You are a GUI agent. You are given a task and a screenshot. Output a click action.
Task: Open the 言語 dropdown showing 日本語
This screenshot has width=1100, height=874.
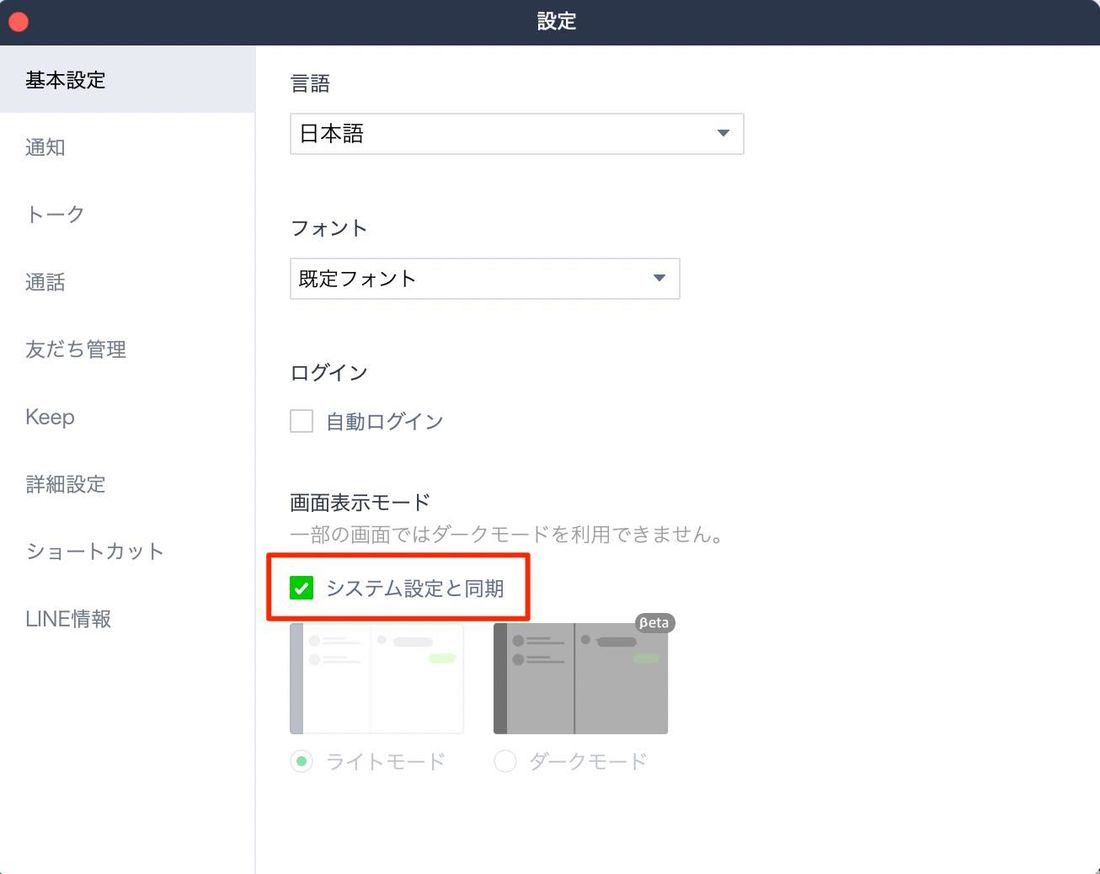pyautogui.click(x=516, y=133)
